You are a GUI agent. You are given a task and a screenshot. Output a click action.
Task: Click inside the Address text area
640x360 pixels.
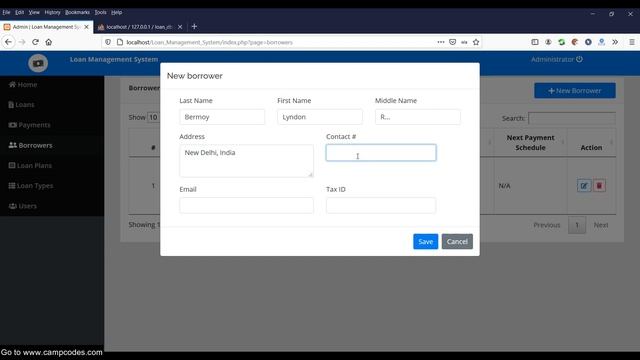point(247,161)
